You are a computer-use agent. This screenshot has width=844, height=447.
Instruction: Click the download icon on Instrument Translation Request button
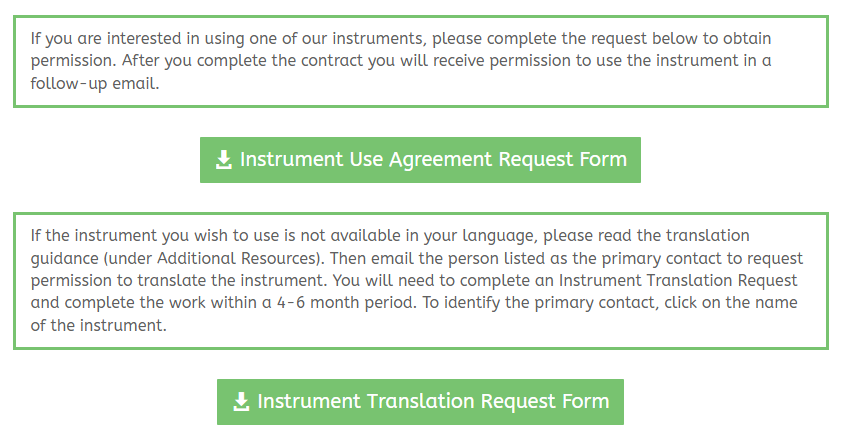[241, 402]
